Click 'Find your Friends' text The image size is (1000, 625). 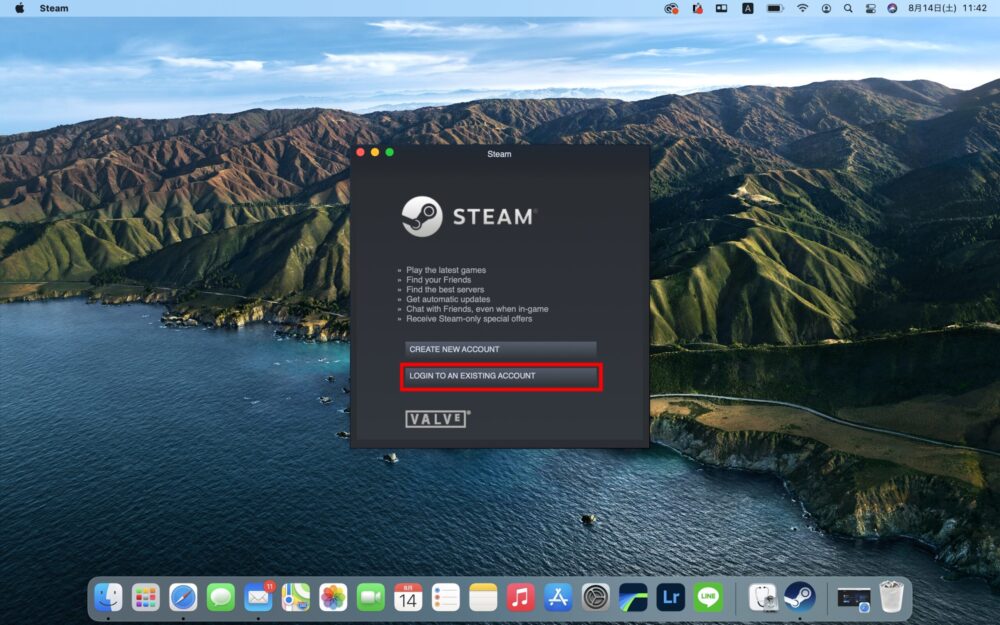[439, 279]
